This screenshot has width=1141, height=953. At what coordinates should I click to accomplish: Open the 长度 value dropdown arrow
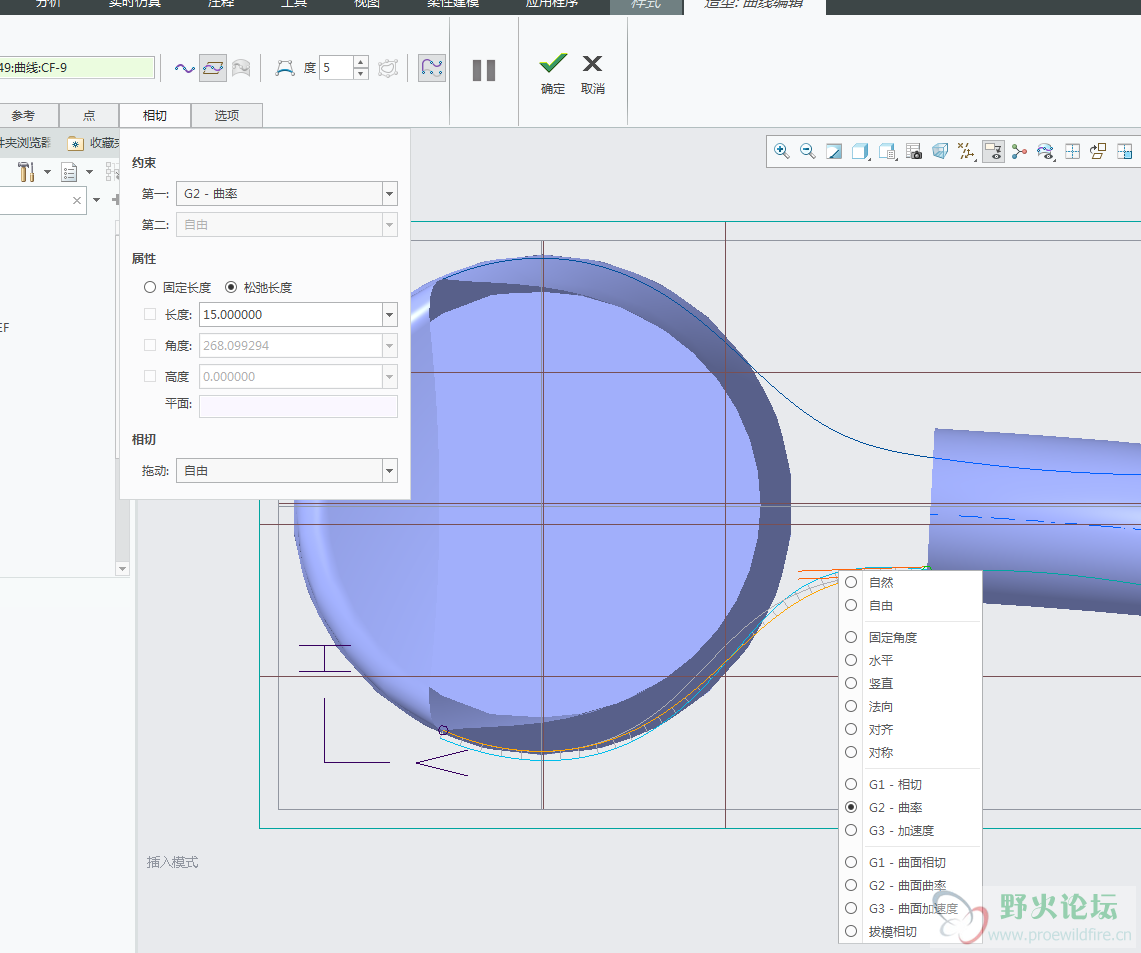coord(389,315)
